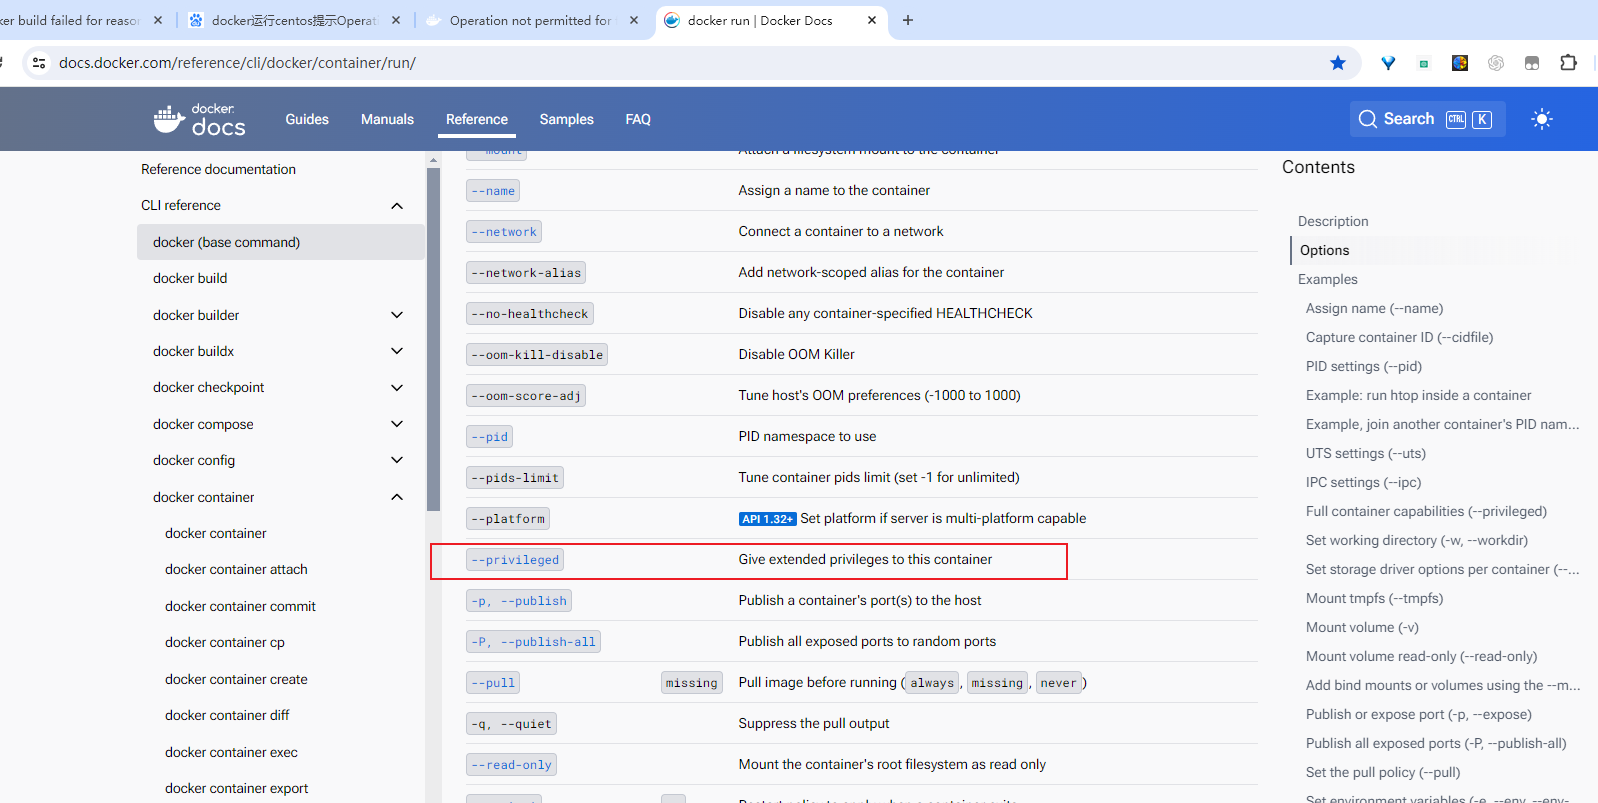This screenshot has height=803, width=1598.
Task: Click the --pid option link
Action: point(490,437)
